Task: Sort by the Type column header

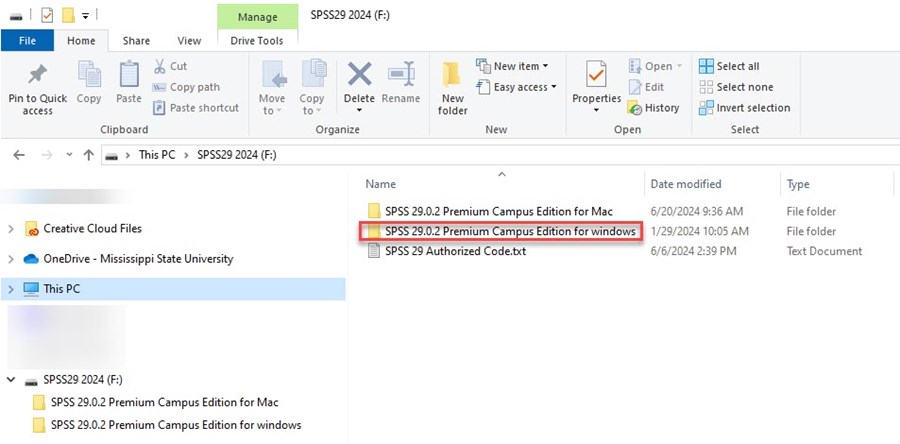Action: 798,184
